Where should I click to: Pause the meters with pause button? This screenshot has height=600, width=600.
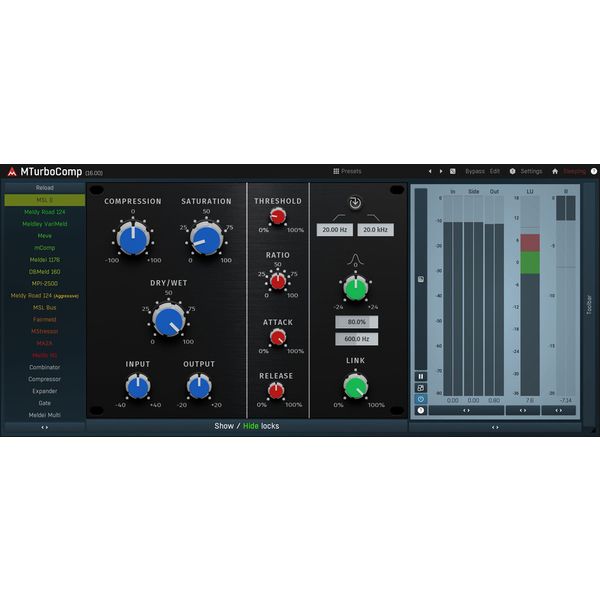point(421,377)
